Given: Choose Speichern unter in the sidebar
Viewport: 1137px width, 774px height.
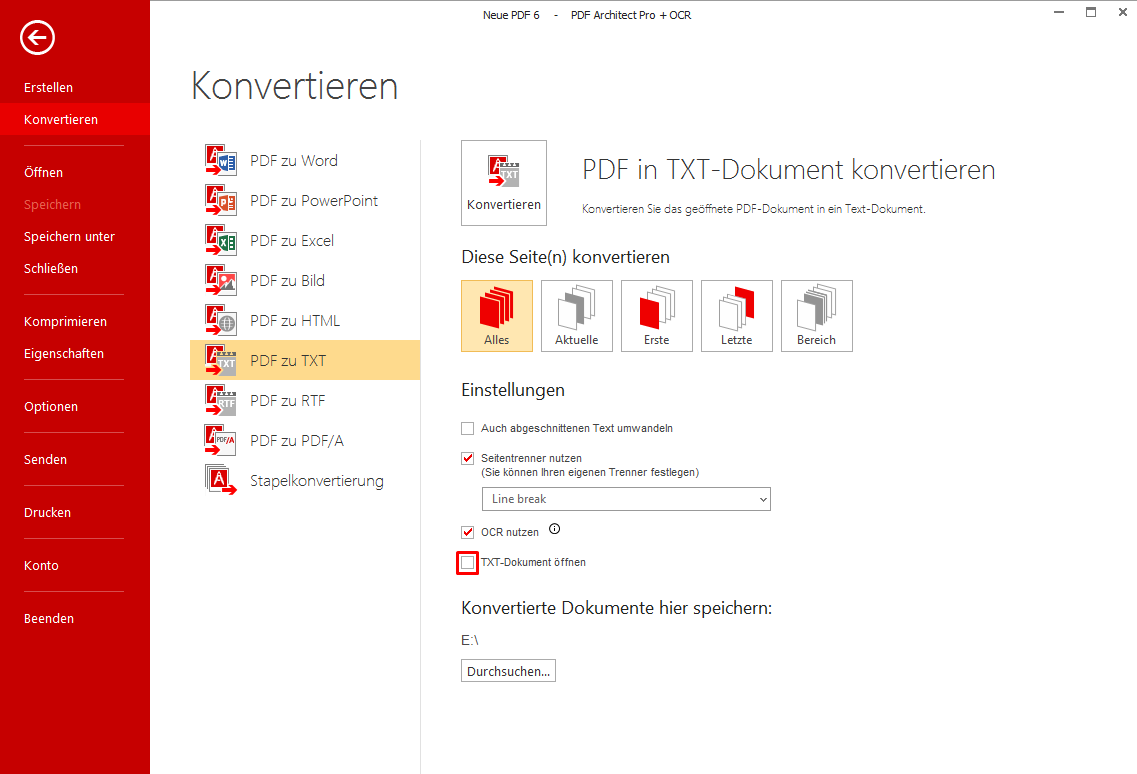Looking at the screenshot, I should pos(70,236).
